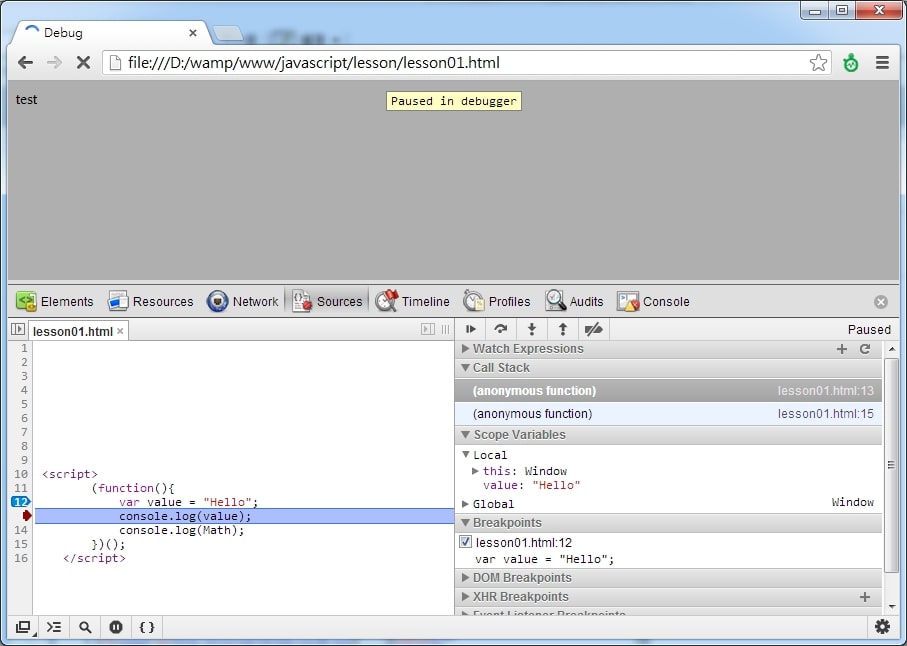Show the navigator sidebar in the Sources panel
This screenshot has width=907, height=646.
pyautogui.click(x=18, y=329)
